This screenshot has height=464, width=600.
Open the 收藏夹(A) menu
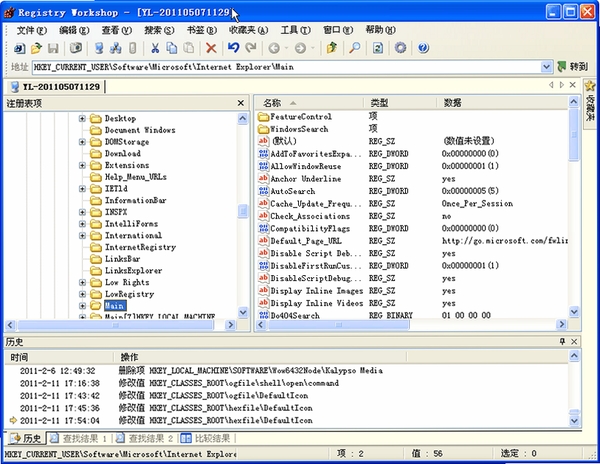[249, 30]
